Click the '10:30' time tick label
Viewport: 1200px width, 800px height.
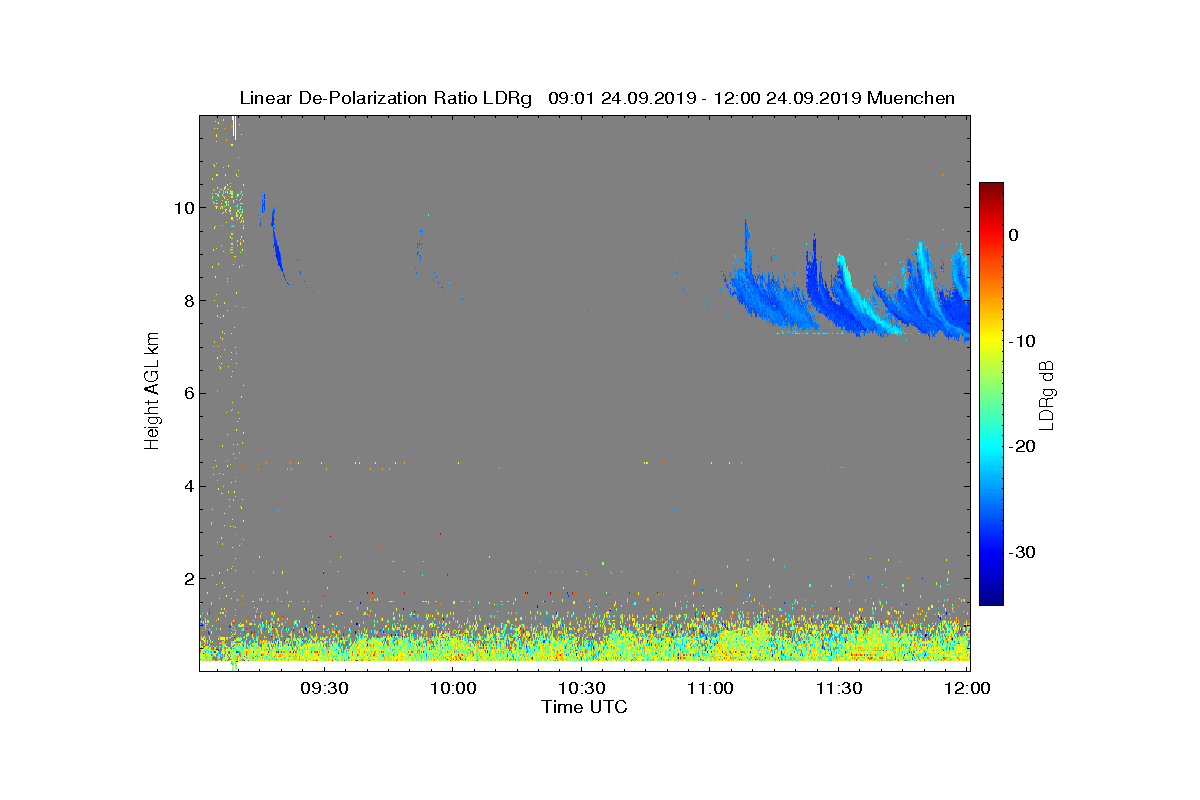582,689
